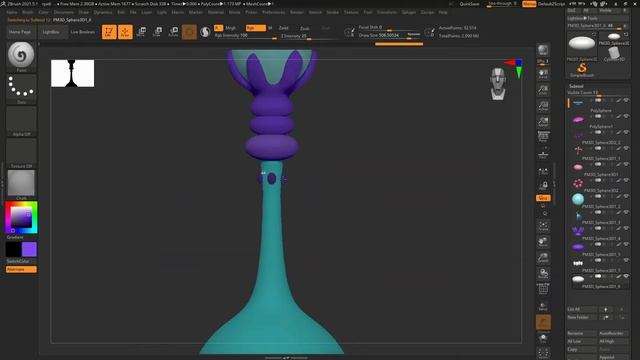Toggle eye visibility of selected PM3D_Sphere3D1_8 subtool

coord(626,276)
